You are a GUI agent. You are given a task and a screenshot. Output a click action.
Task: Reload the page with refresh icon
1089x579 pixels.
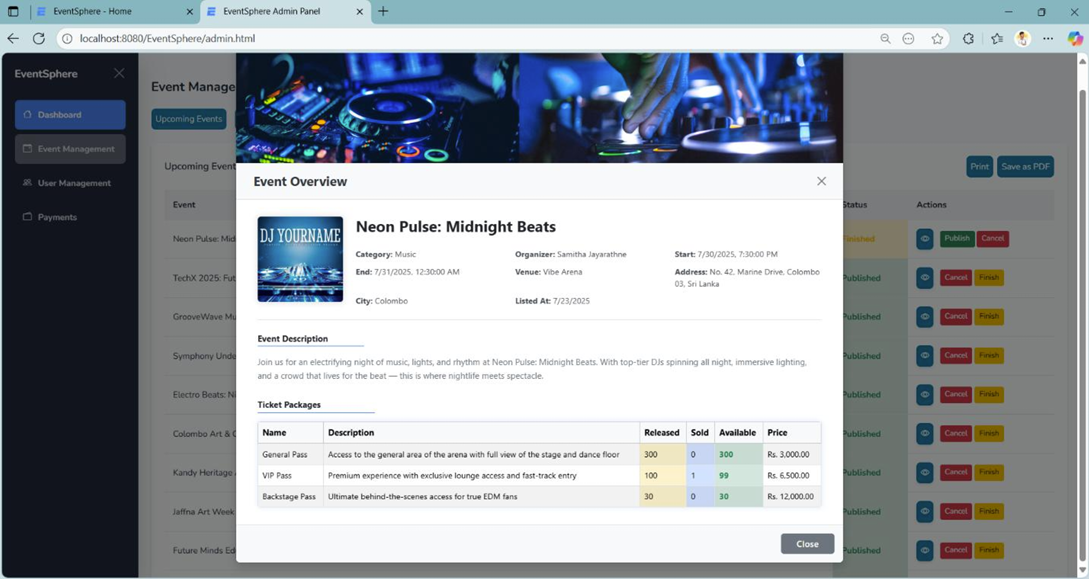click(39, 39)
